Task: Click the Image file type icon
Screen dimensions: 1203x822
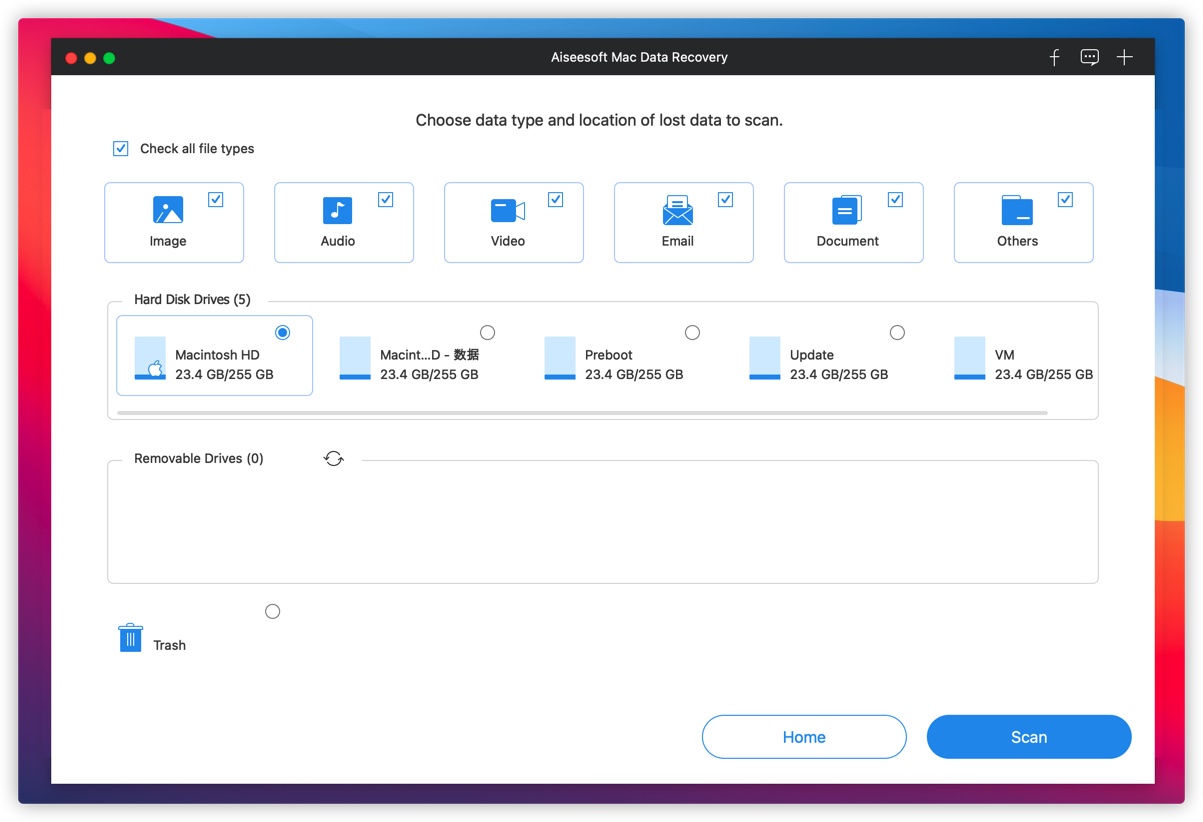Action: pyautogui.click(x=168, y=210)
